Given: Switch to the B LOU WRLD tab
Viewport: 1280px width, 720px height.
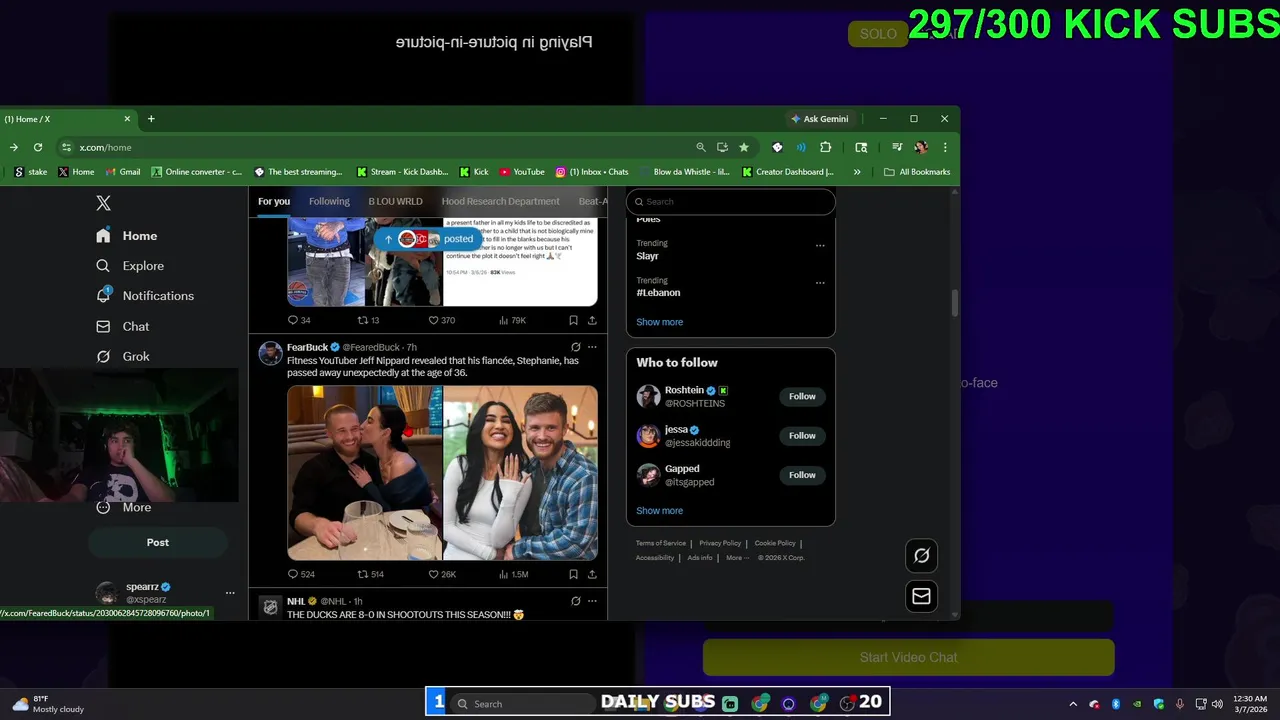Looking at the screenshot, I should [x=395, y=201].
